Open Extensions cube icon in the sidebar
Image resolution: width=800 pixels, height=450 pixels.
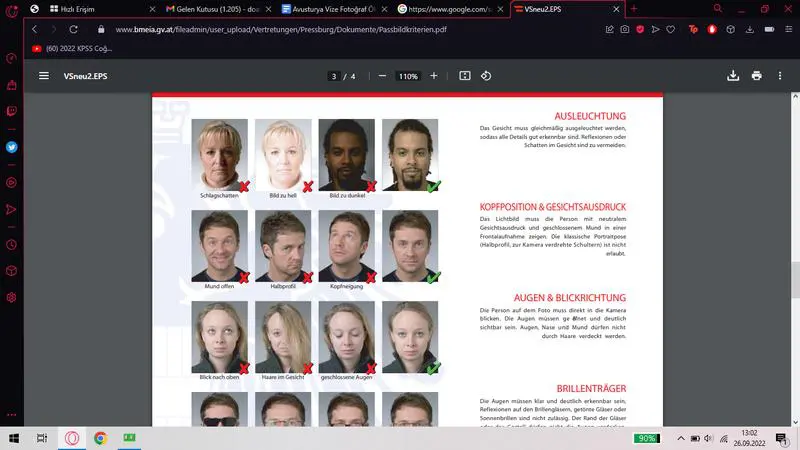[11, 271]
